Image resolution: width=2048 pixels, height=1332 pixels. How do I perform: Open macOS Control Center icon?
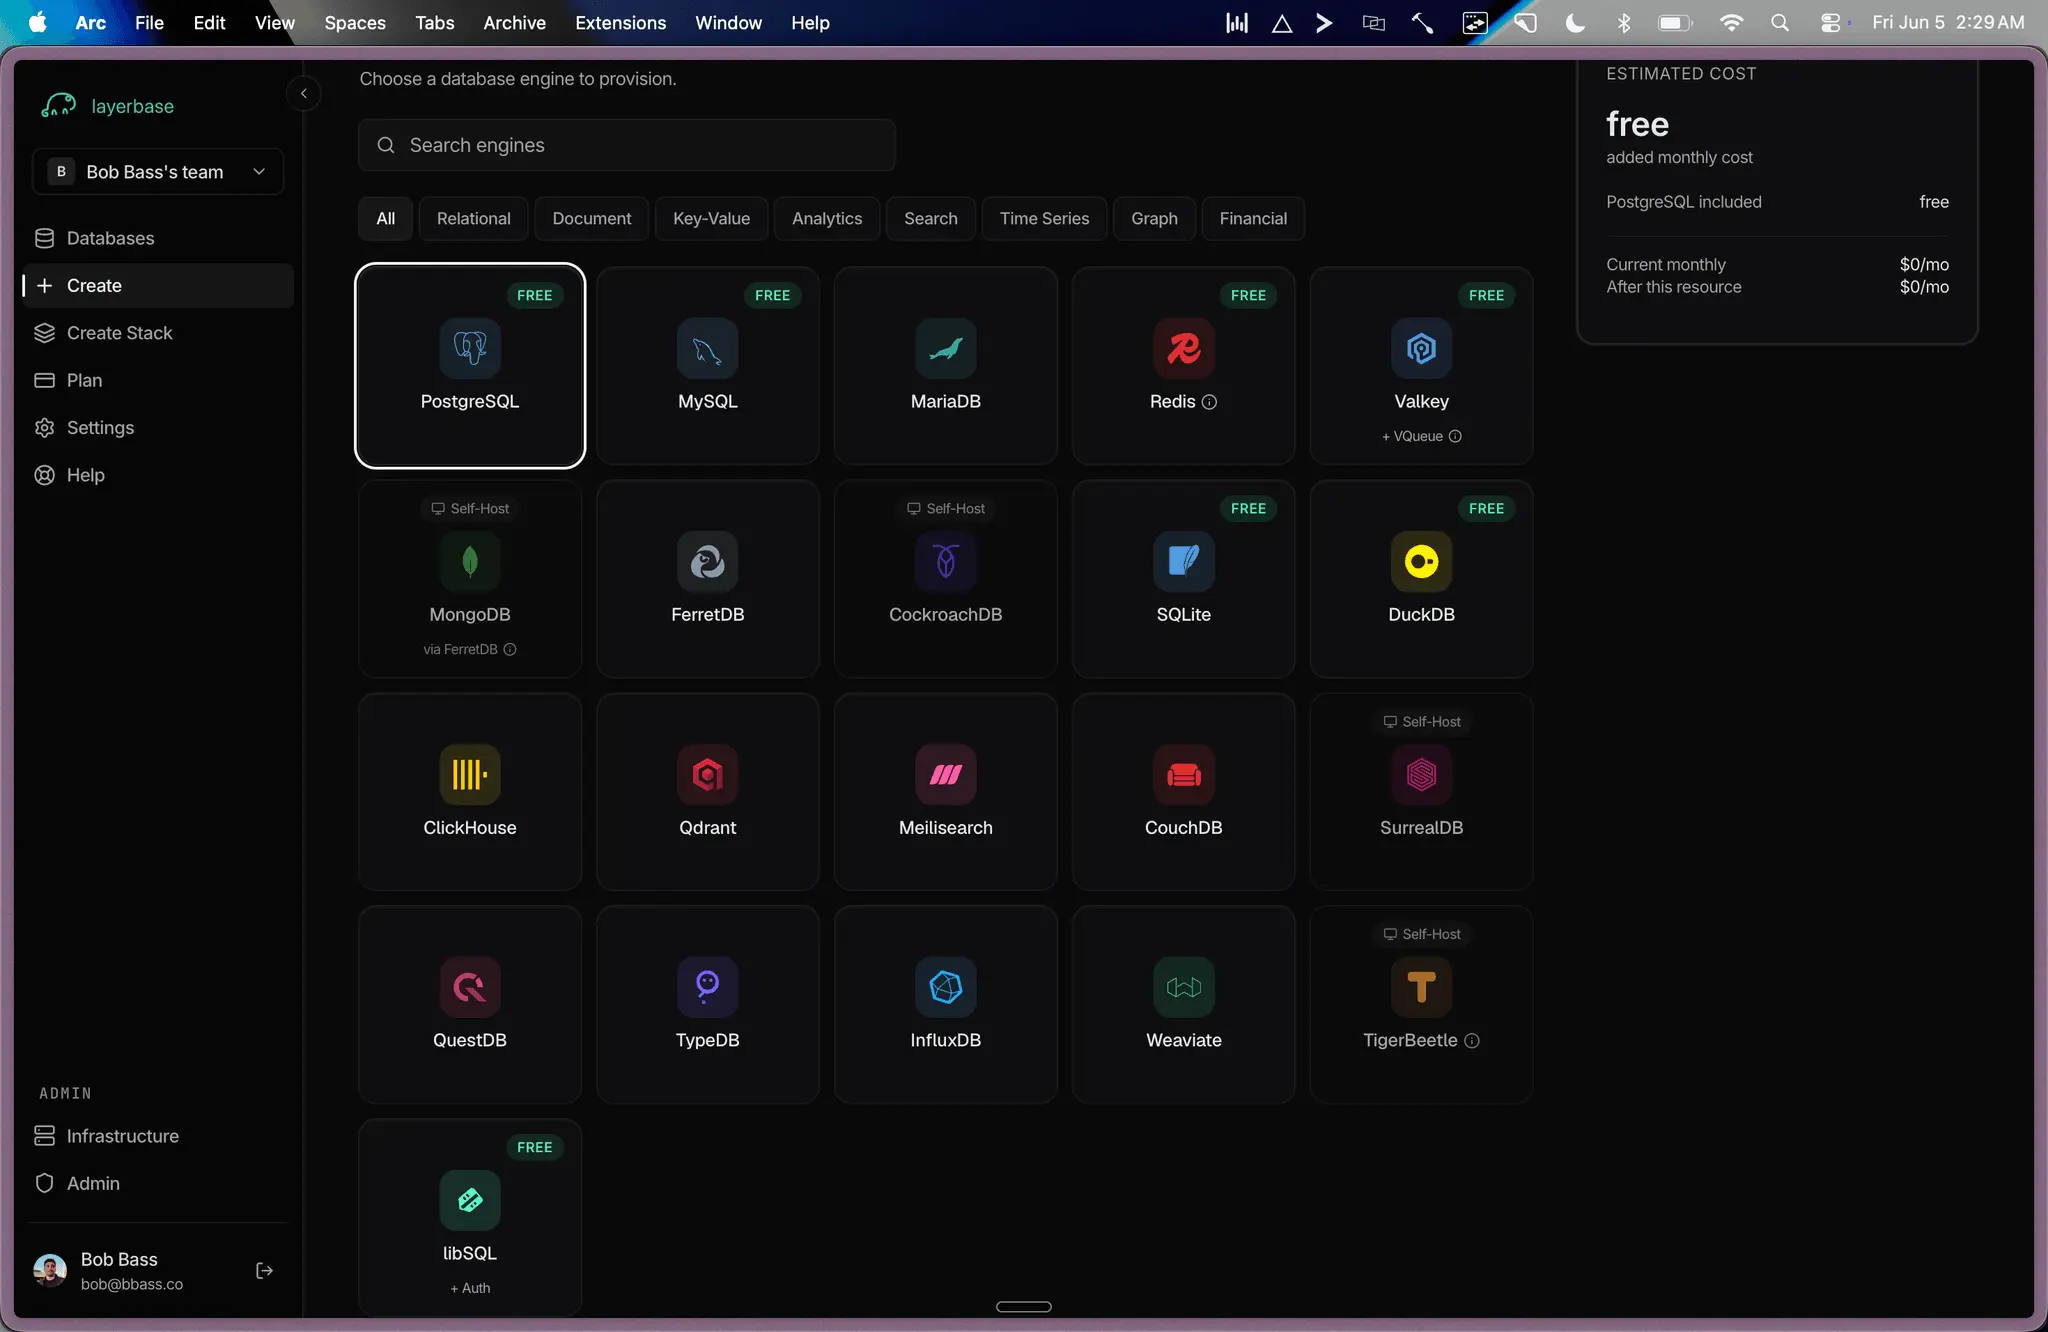(1831, 22)
